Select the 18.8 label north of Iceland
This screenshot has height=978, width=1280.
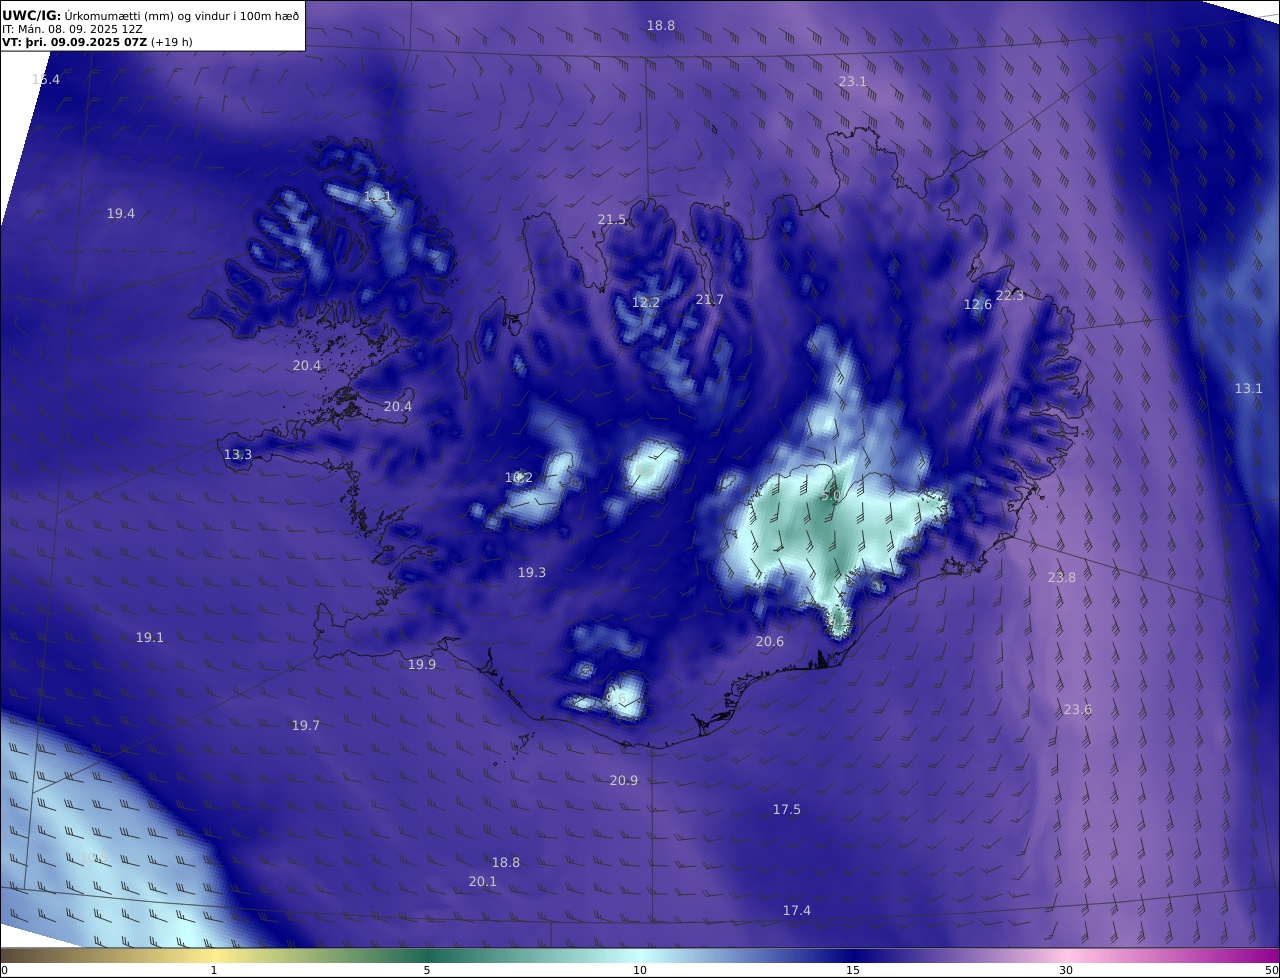point(661,25)
